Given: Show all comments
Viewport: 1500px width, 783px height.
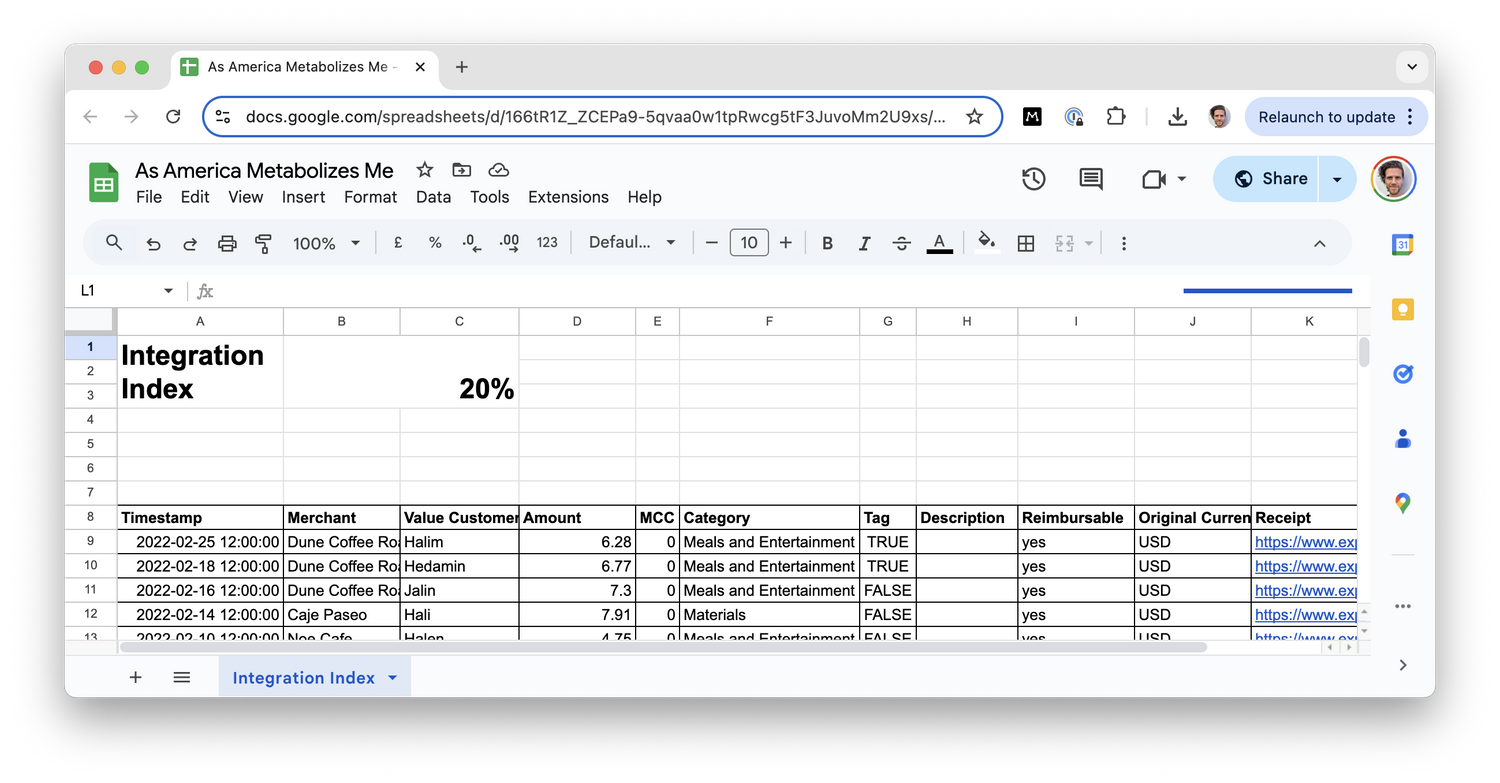Looking at the screenshot, I should [x=1090, y=178].
